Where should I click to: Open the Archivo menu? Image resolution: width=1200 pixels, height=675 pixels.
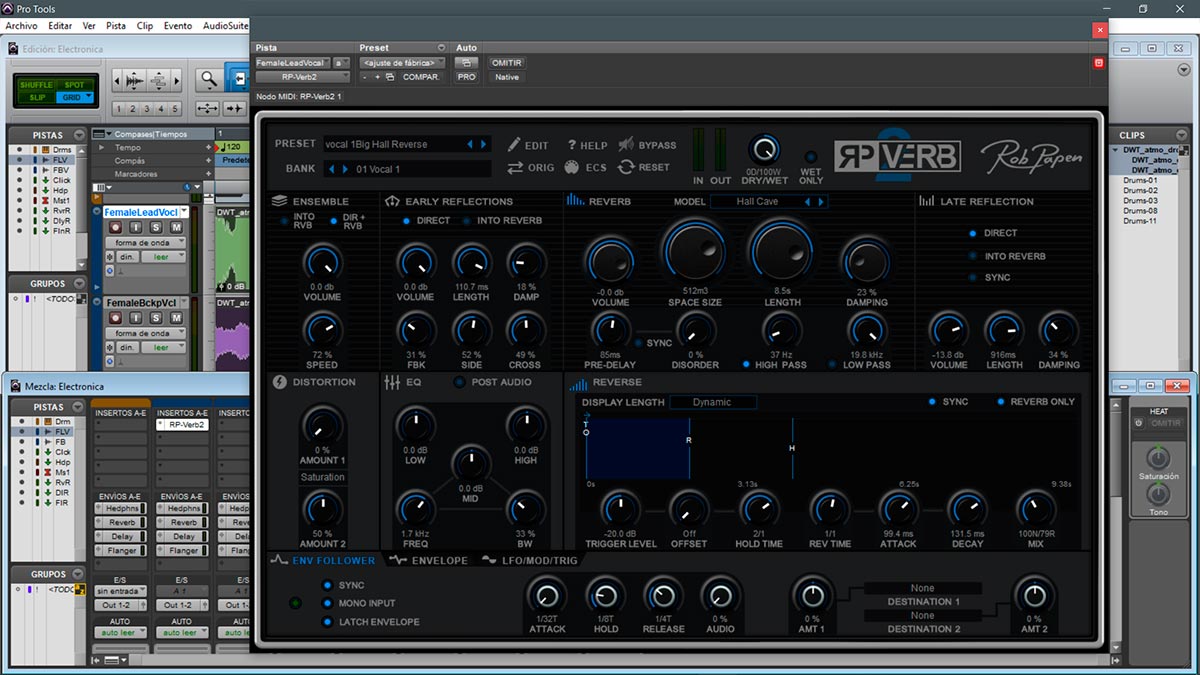[x=22, y=26]
